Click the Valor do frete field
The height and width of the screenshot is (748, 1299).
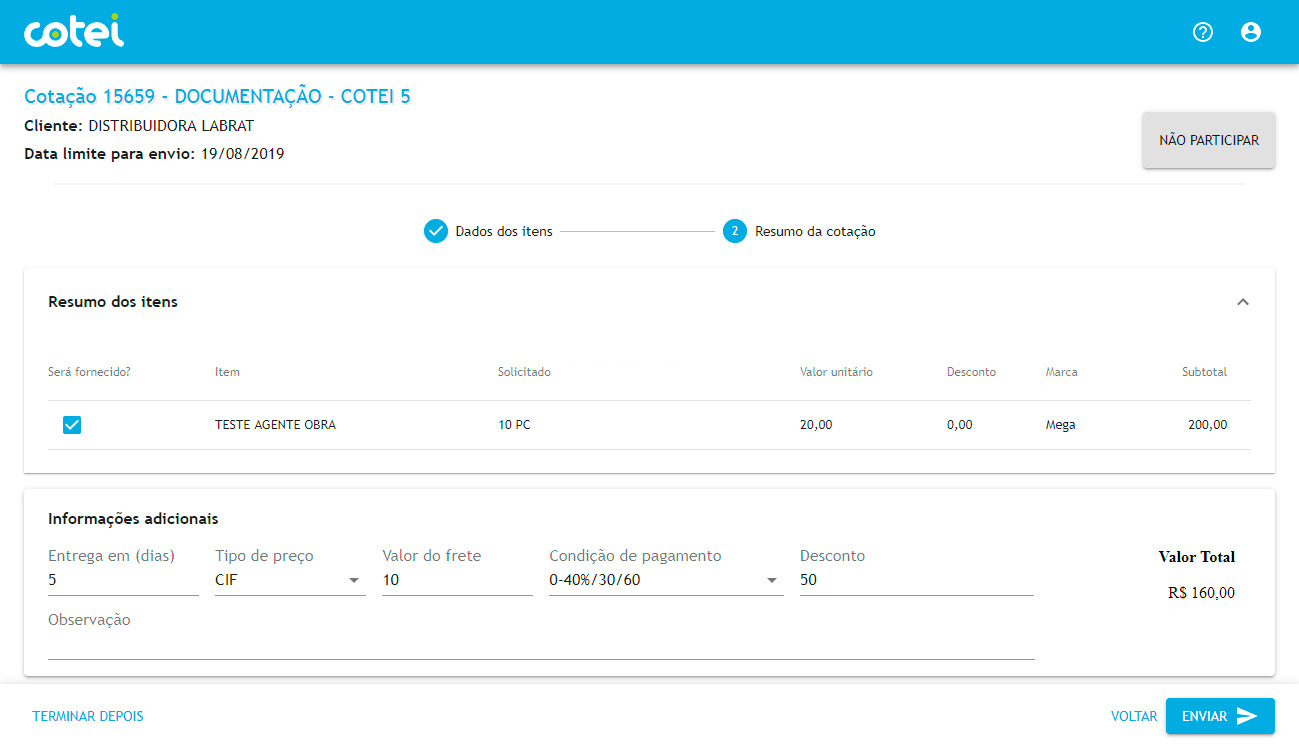456,580
